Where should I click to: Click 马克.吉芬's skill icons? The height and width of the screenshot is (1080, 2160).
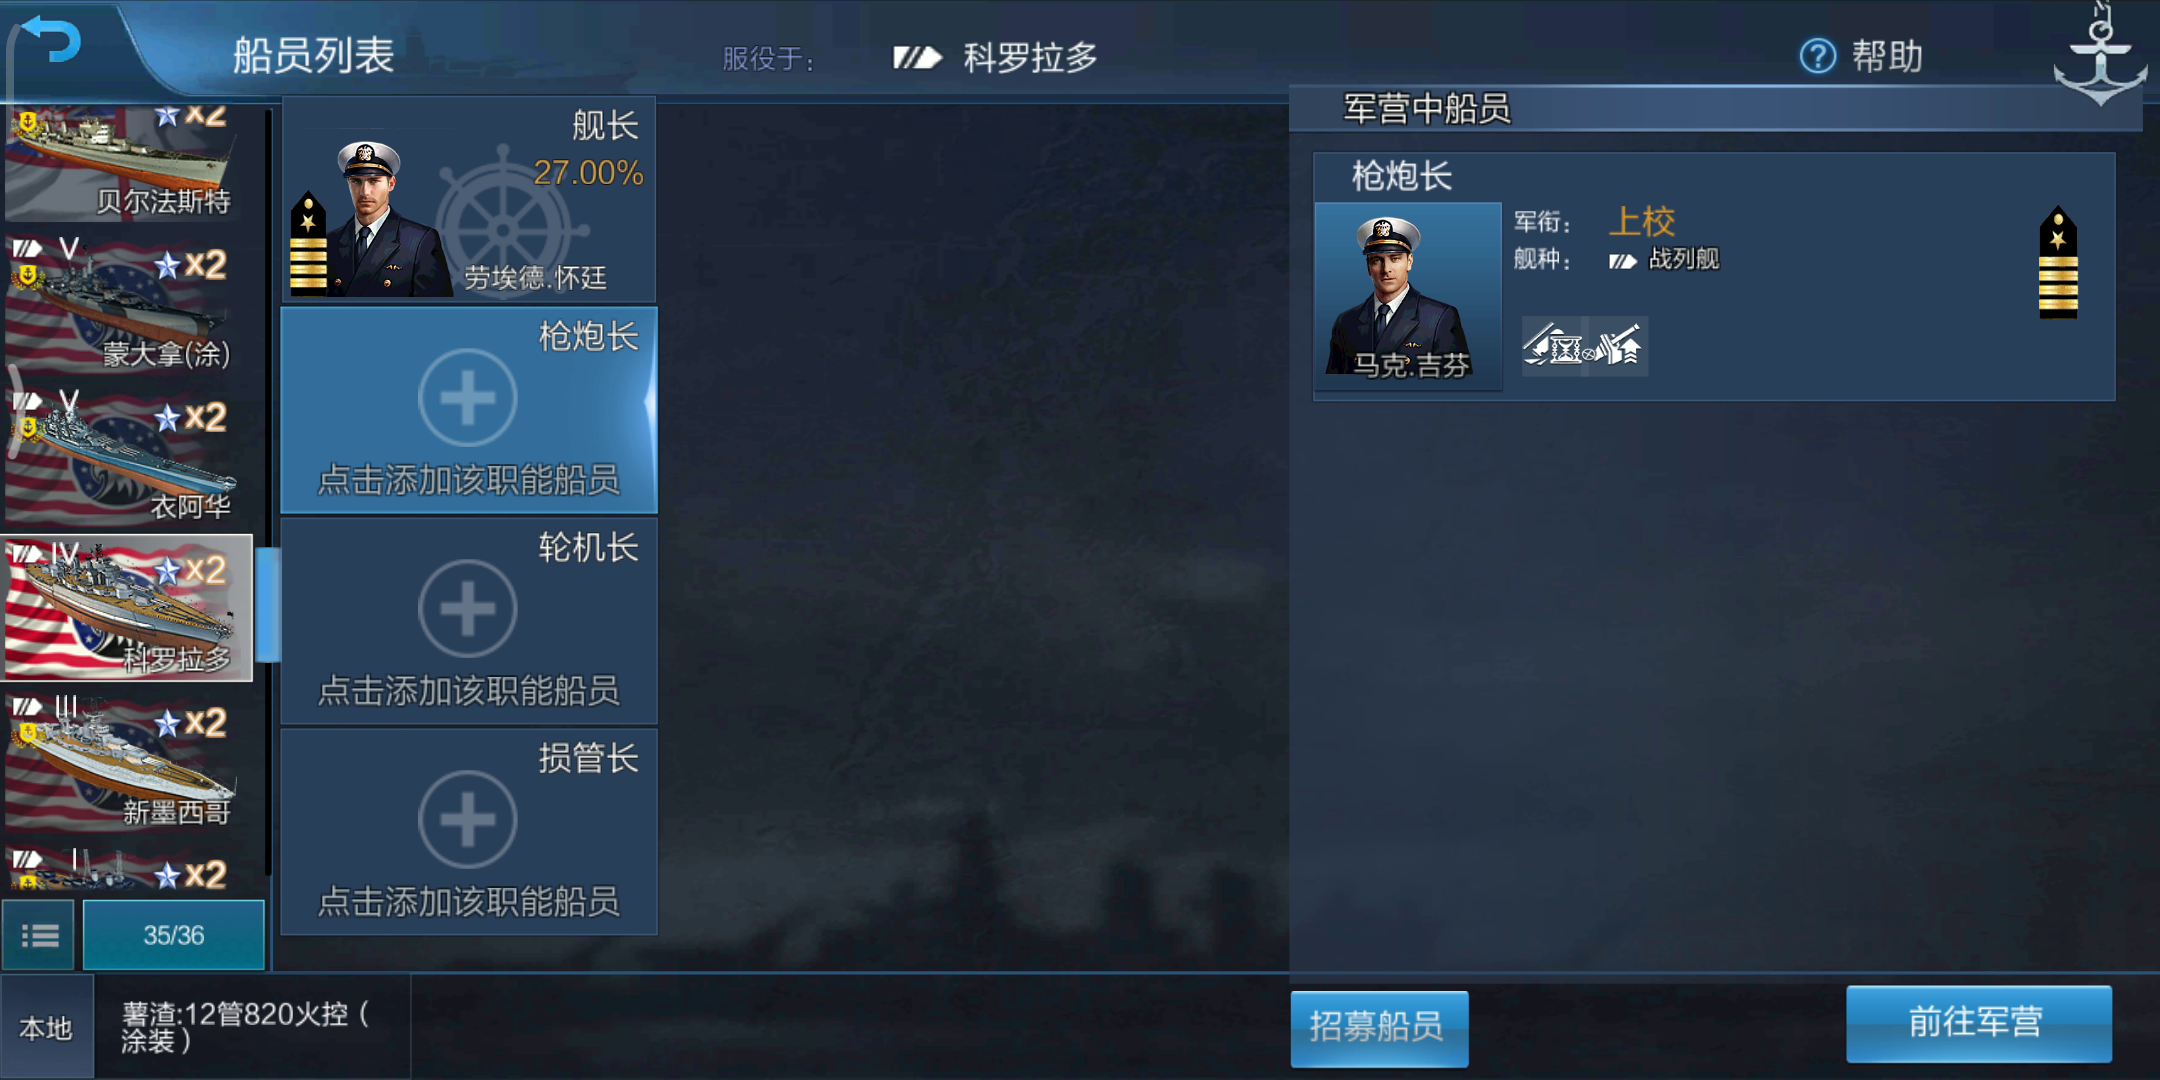[x=1584, y=346]
